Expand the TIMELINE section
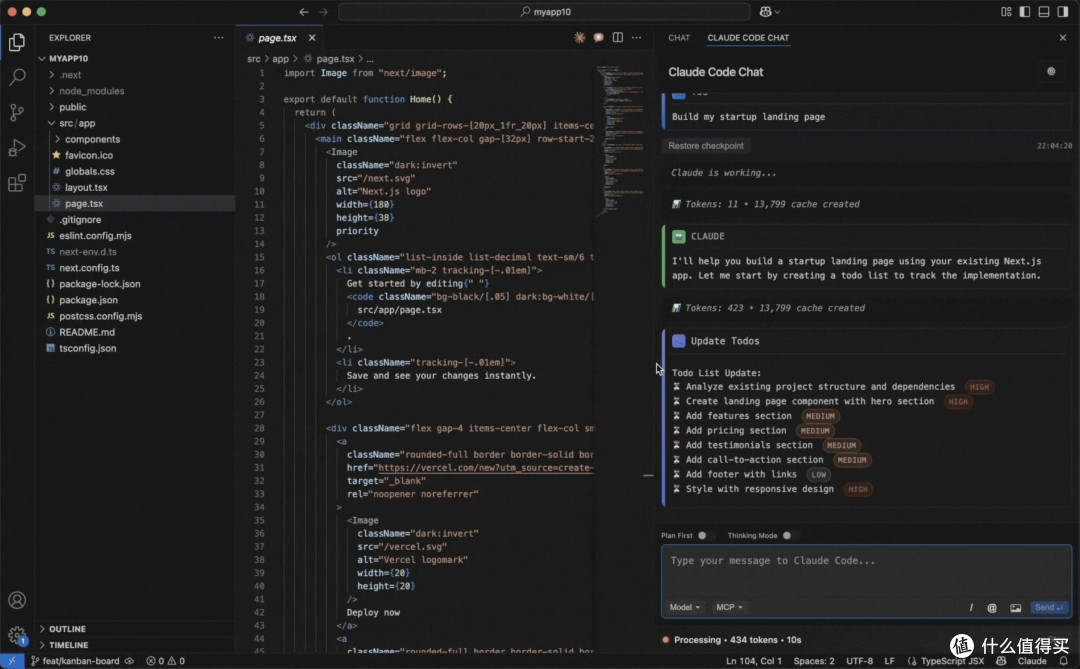Screen dimensions: 1080x669 68,645
